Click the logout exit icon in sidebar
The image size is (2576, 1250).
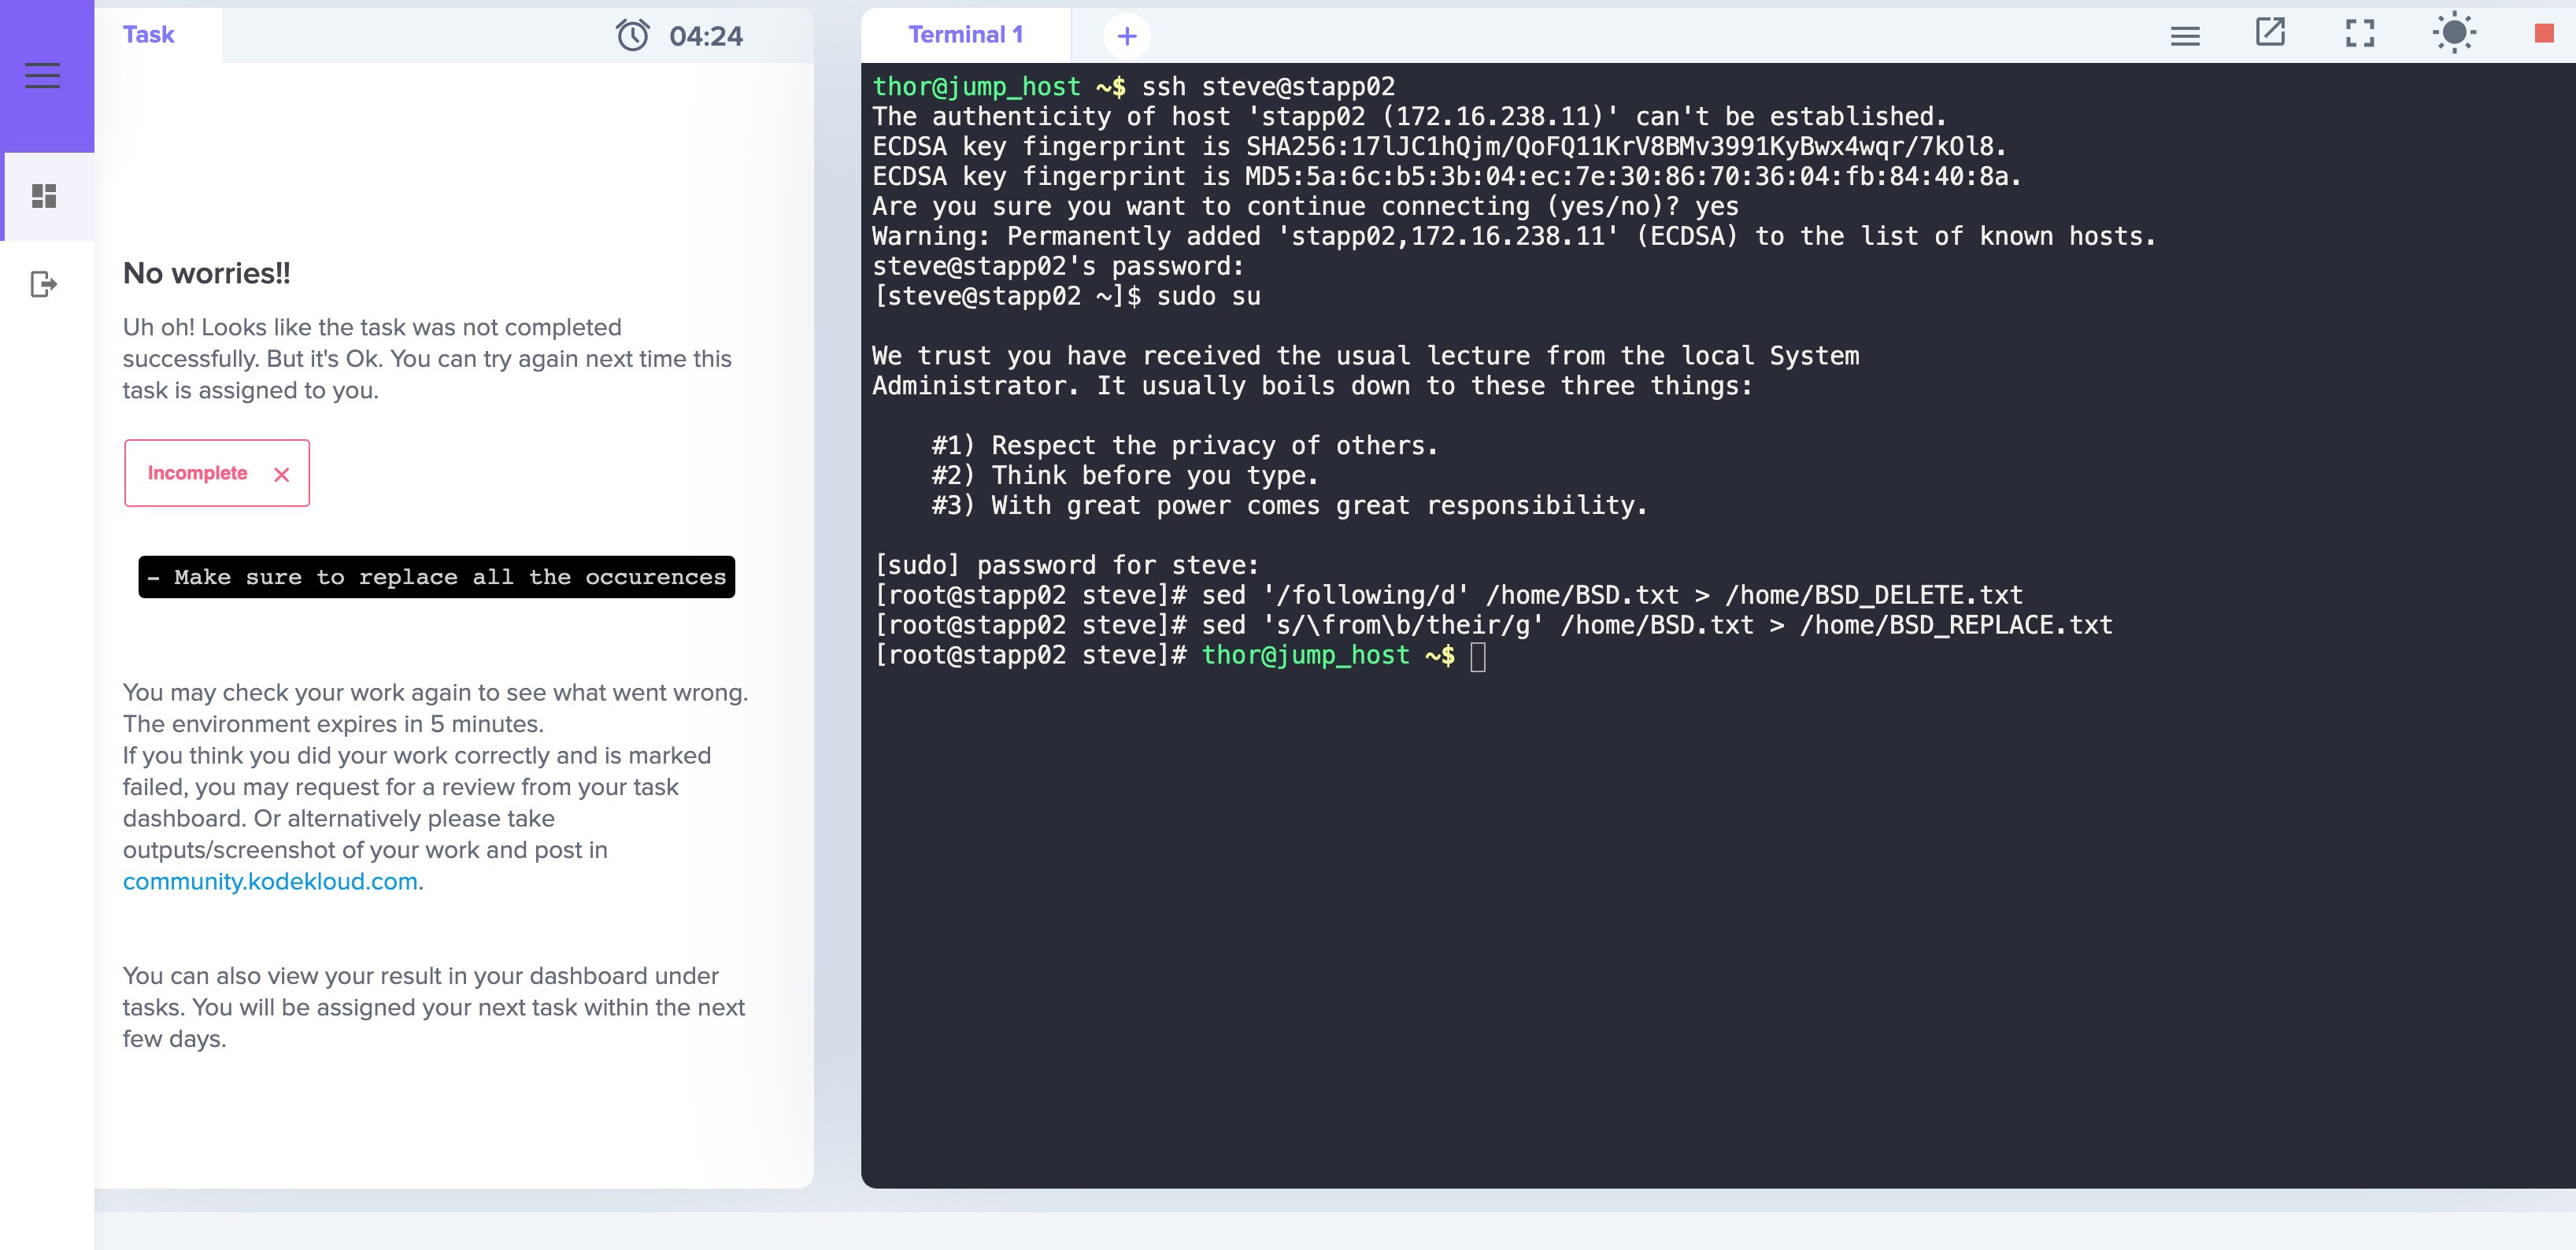(x=44, y=285)
